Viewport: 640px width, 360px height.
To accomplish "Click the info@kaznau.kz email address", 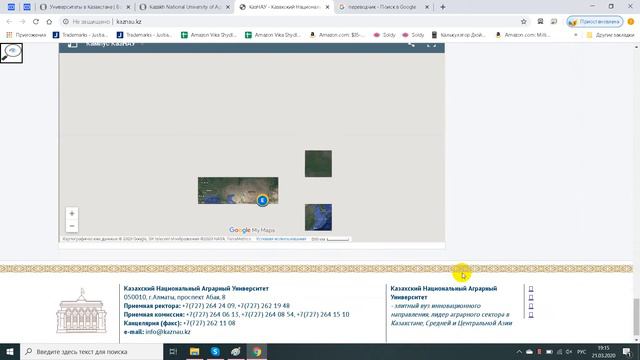I will [x=168, y=332].
